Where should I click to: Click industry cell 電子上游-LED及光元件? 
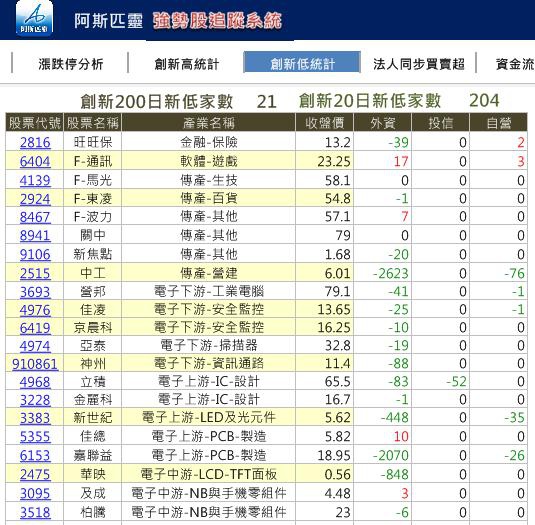pos(209,418)
